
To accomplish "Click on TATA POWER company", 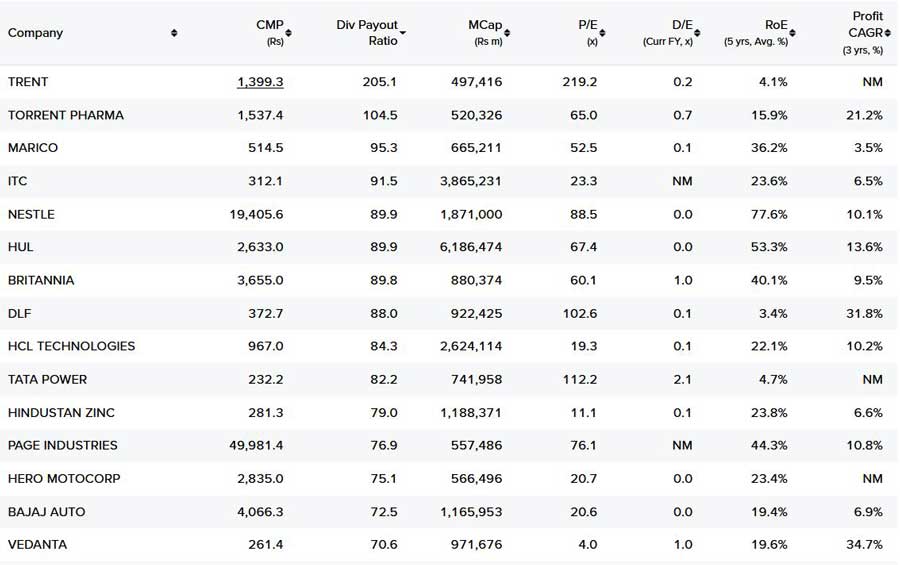I will pos(47,380).
